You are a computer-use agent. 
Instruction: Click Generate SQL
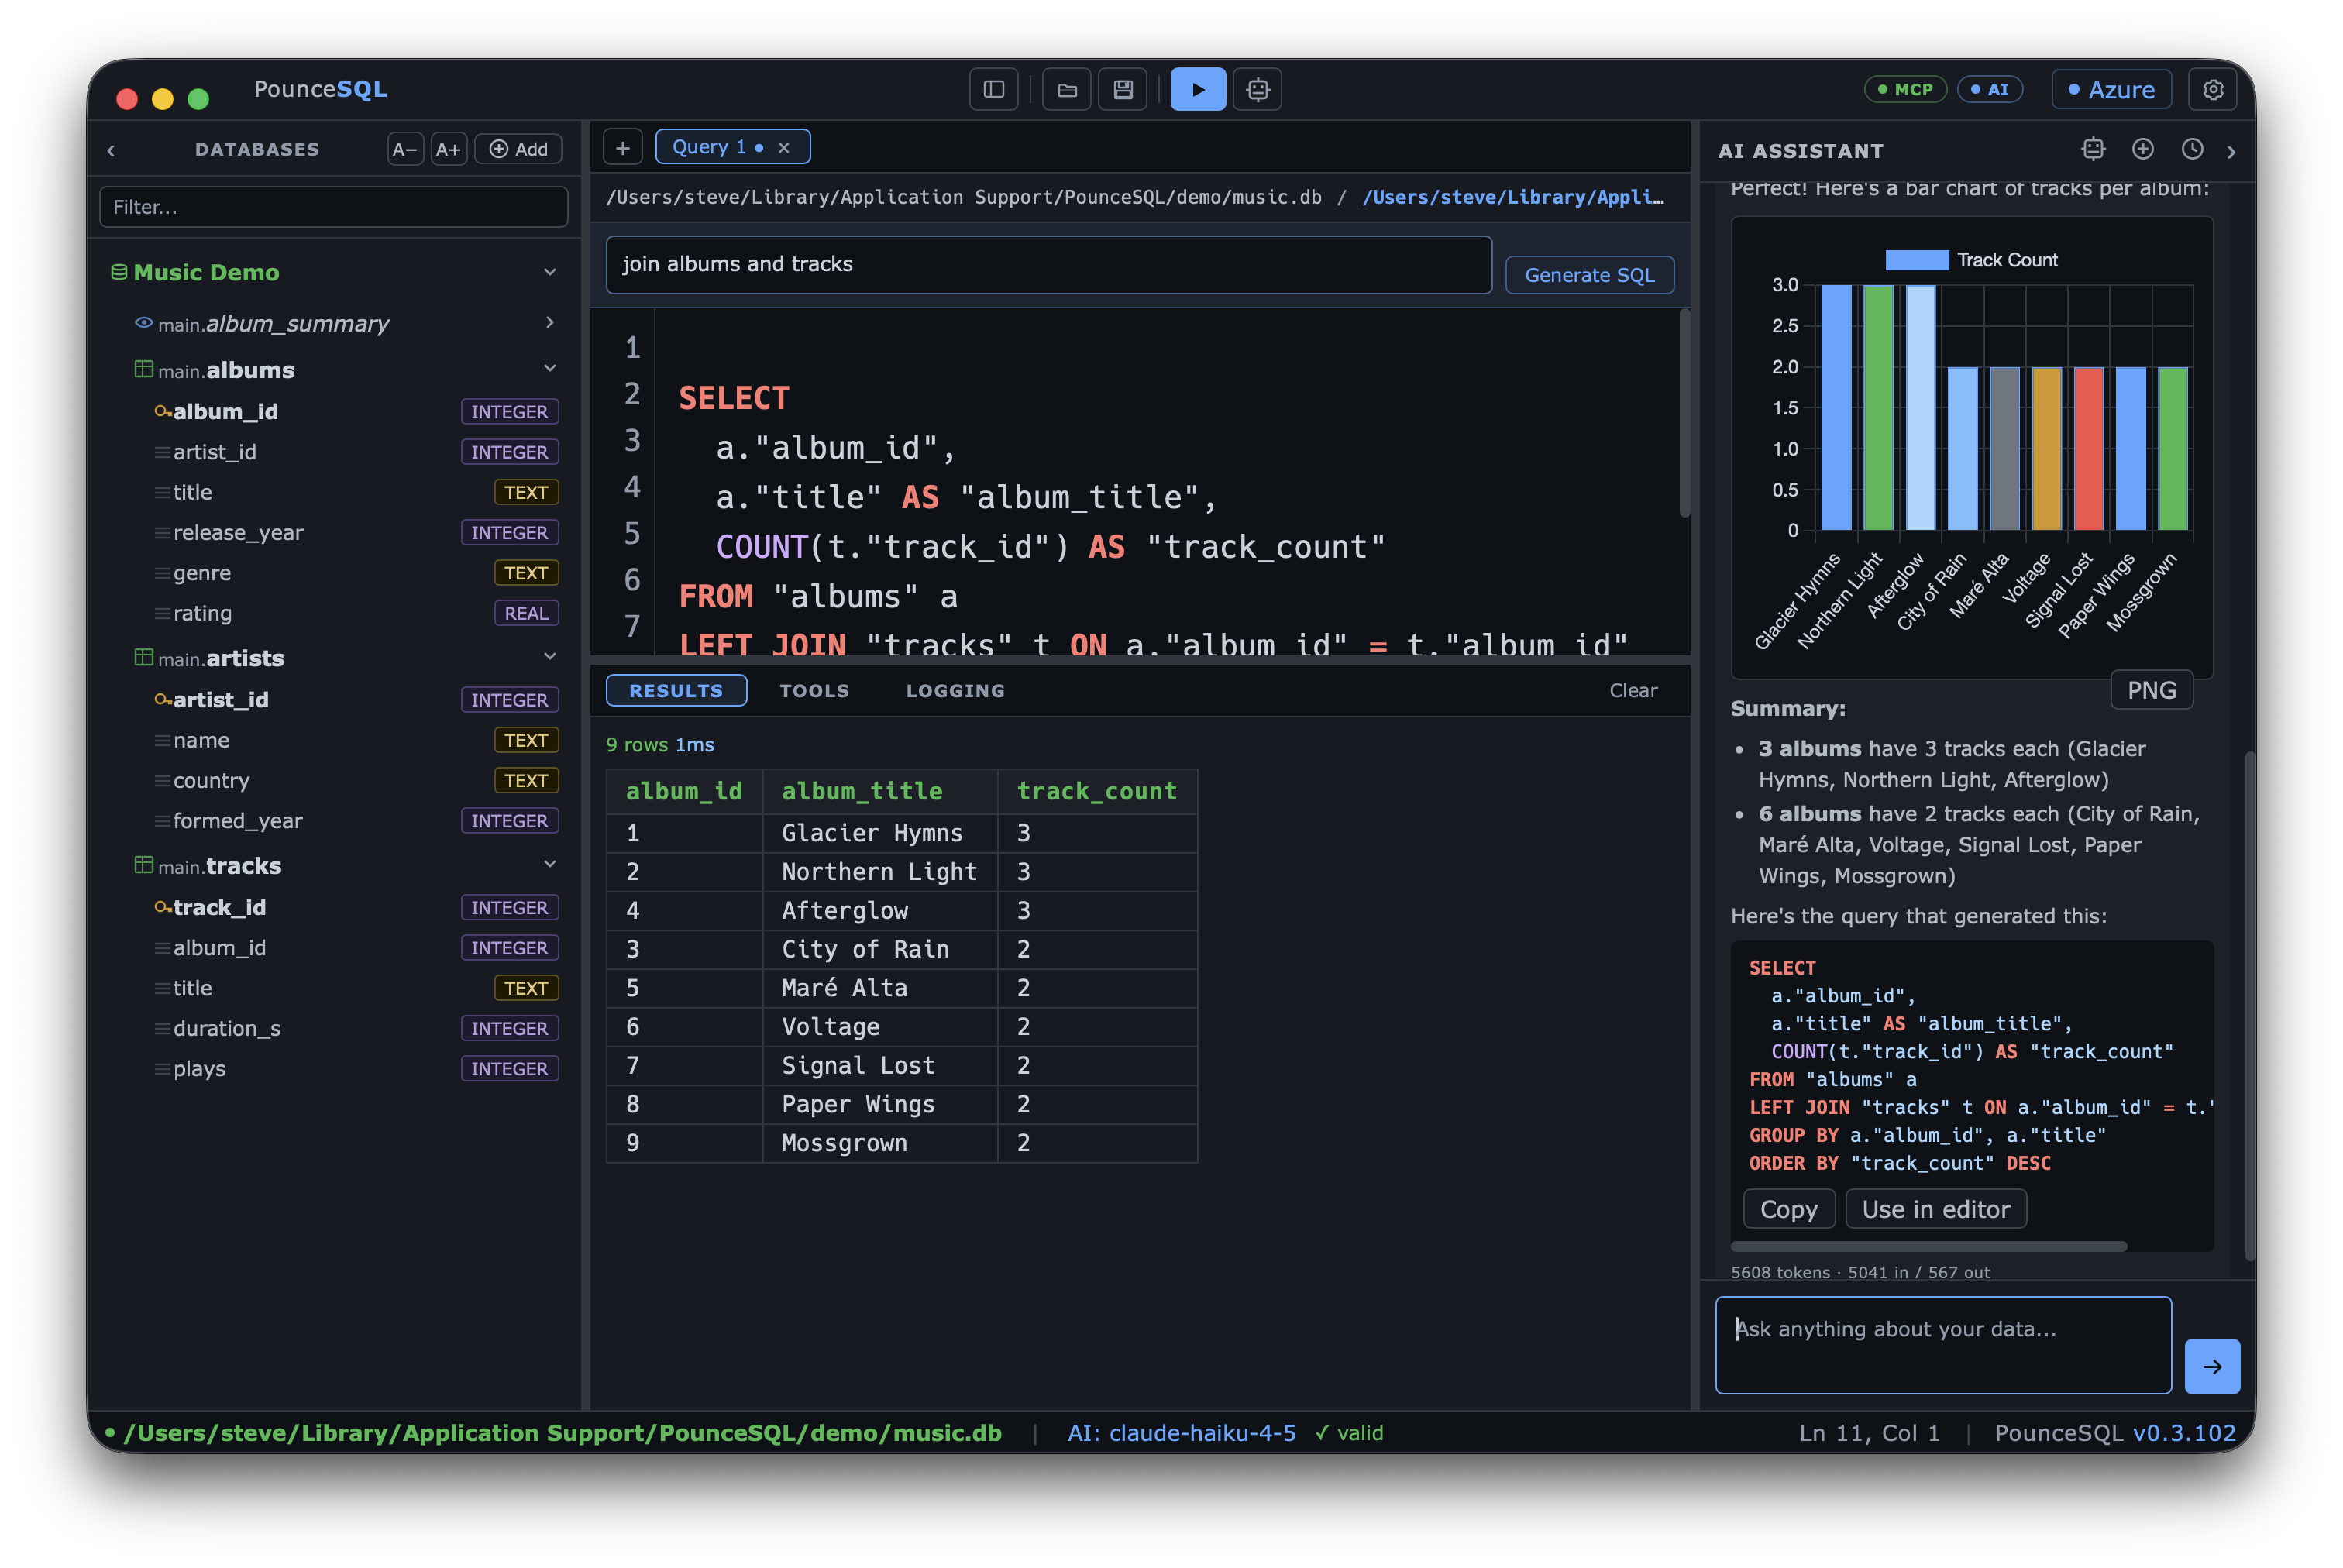click(x=1589, y=275)
